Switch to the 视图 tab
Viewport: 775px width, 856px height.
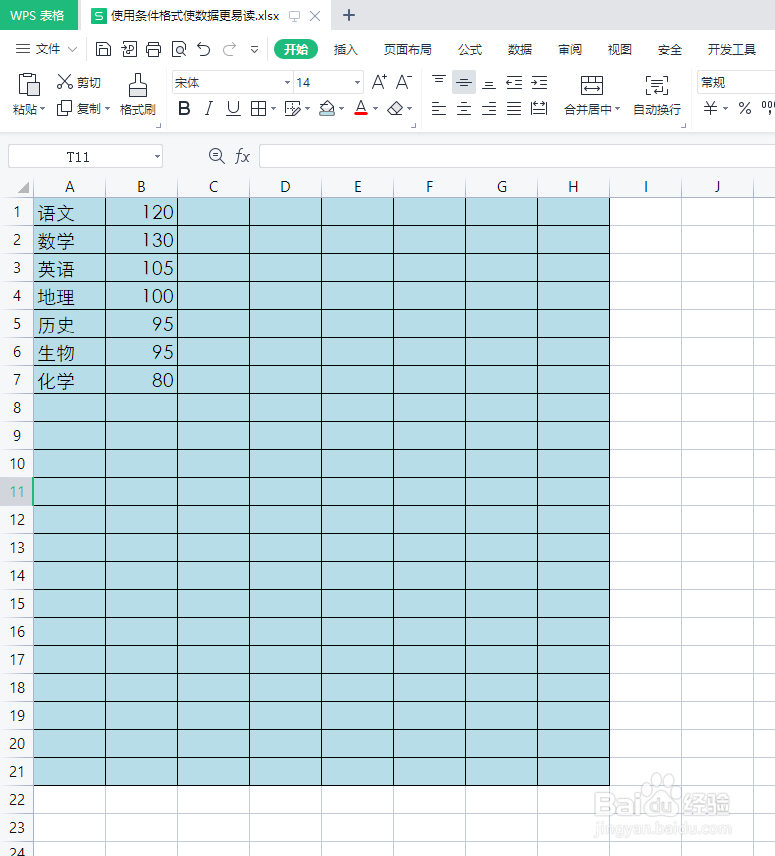[x=619, y=49]
